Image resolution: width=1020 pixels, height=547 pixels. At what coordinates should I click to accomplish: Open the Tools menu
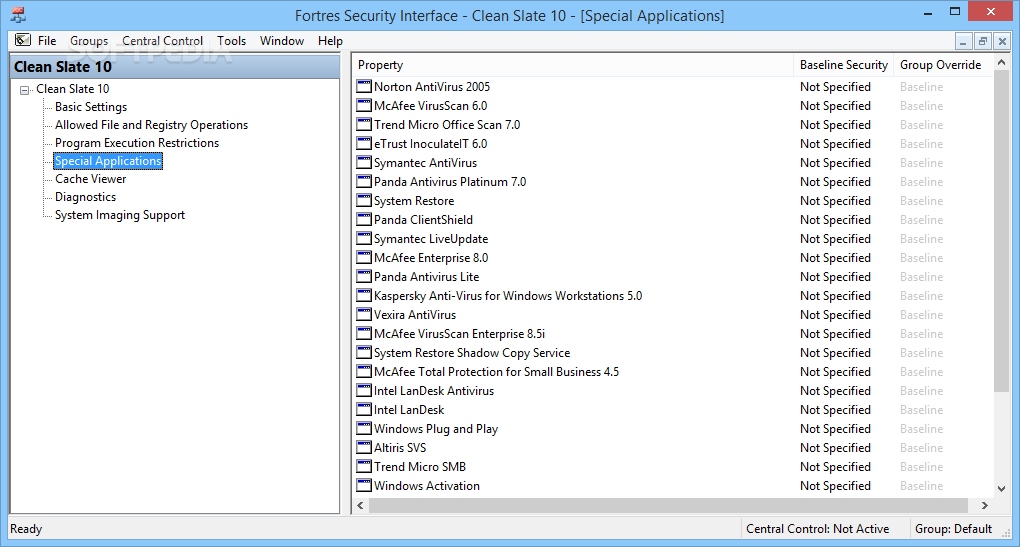(x=232, y=40)
